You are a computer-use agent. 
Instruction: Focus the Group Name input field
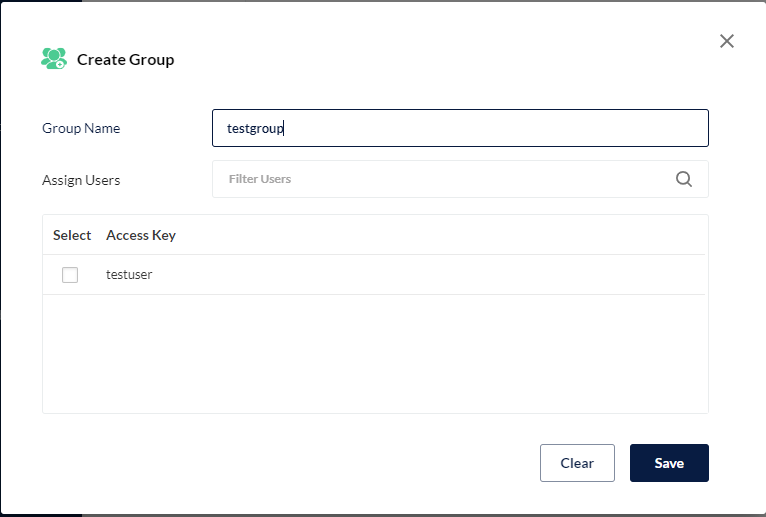pyautogui.click(x=460, y=128)
